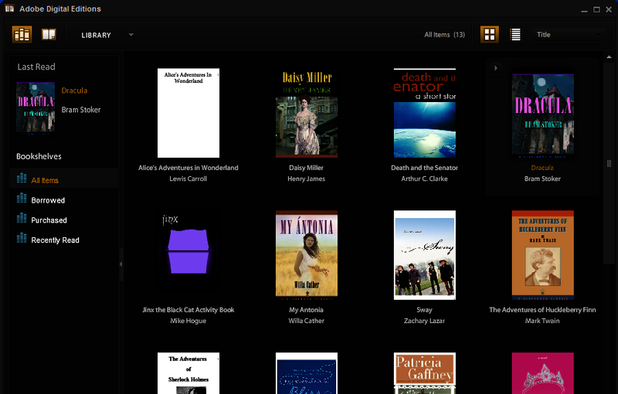This screenshot has height=394, width=618.
Task: Open Dracula last-read cover in sidebar
Action: [35, 108]
